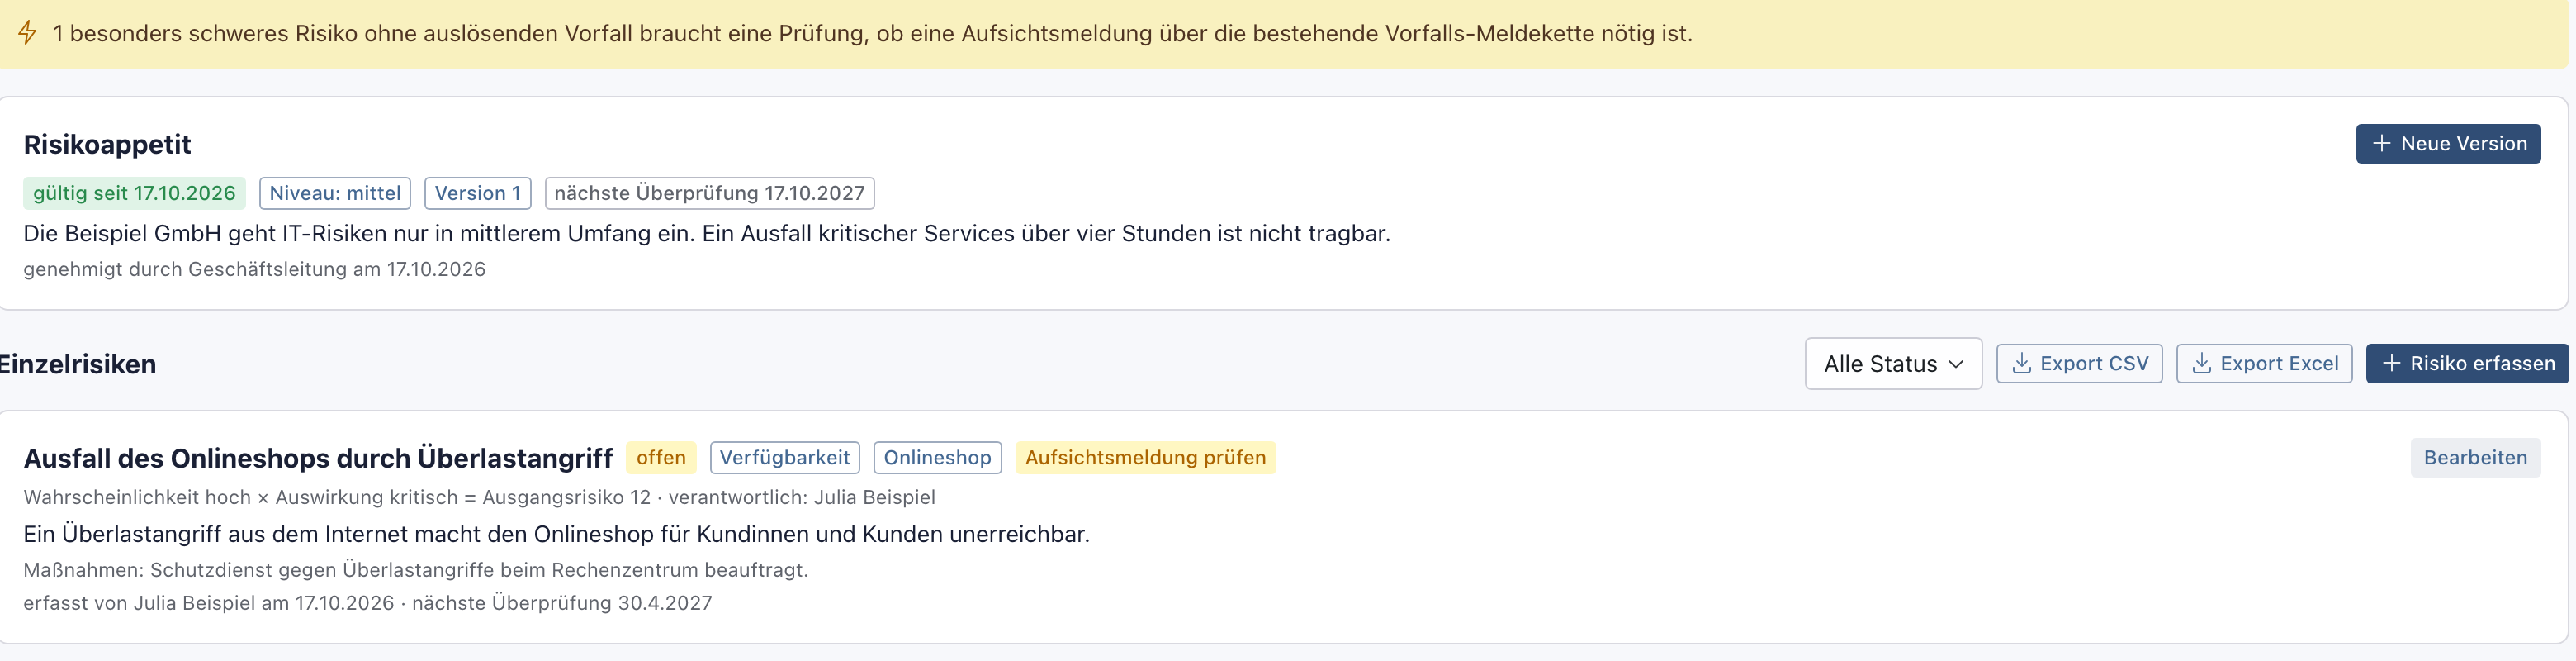Click the nächste Überprüfung 17.10.2027 badge

(x=709, y=193)
